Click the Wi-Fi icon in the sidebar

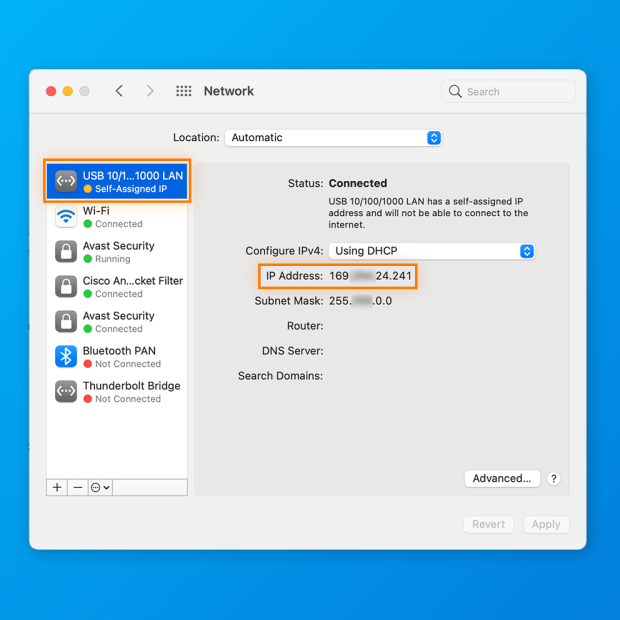click(66, 217)
